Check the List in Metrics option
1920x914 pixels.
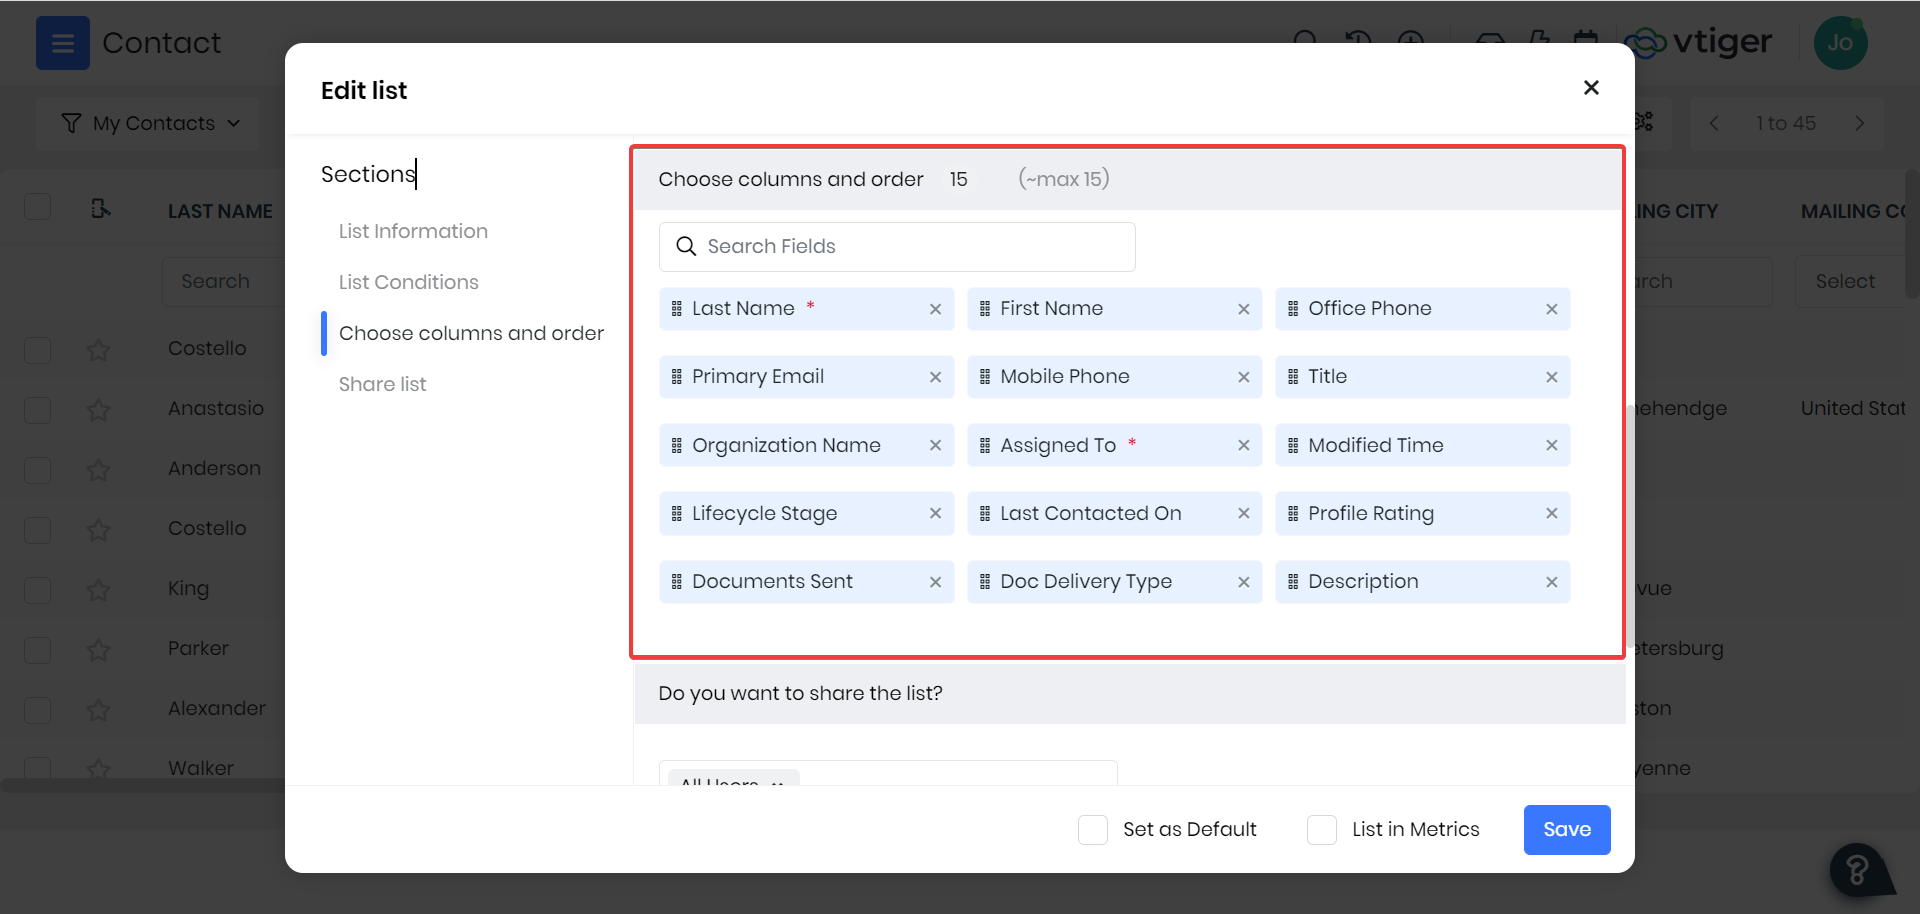click(x=1322, y=830)
